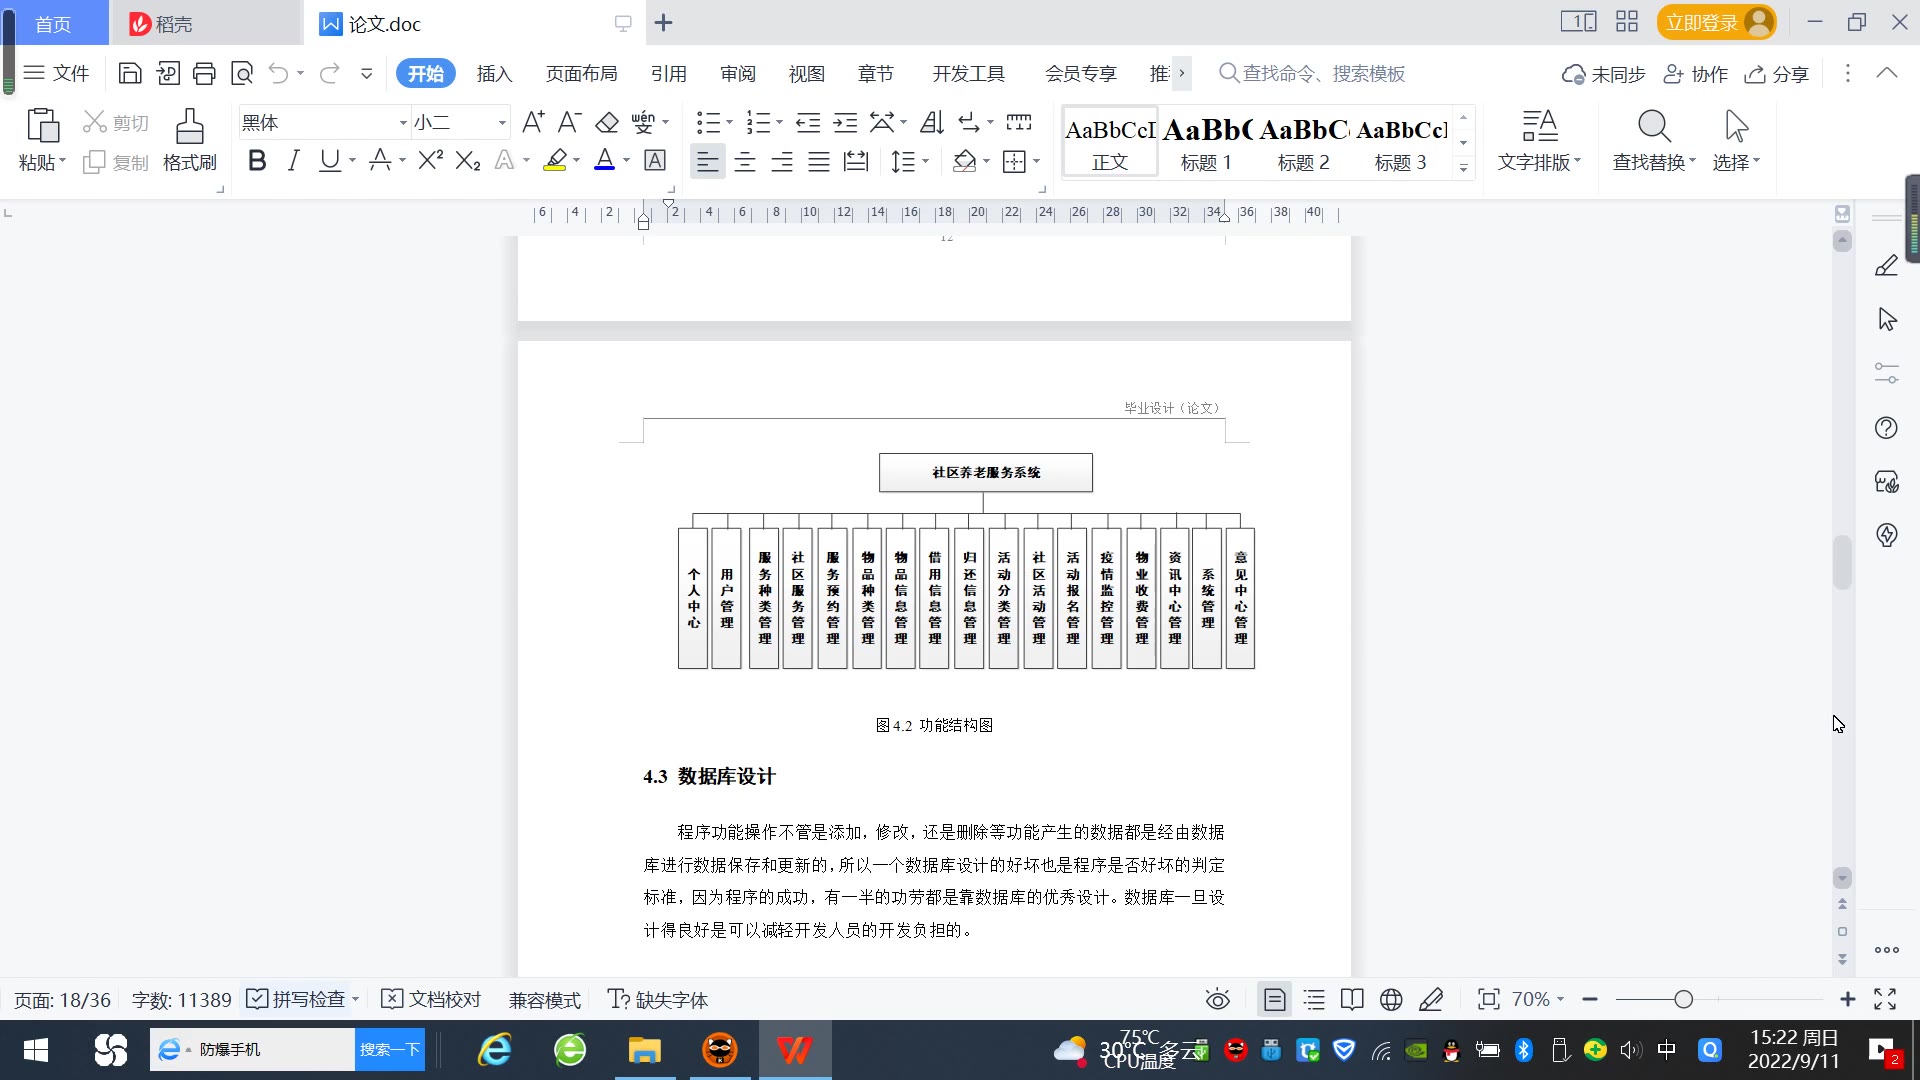Apply superscript formatting

pyautogui.click(x=430, y=160)
